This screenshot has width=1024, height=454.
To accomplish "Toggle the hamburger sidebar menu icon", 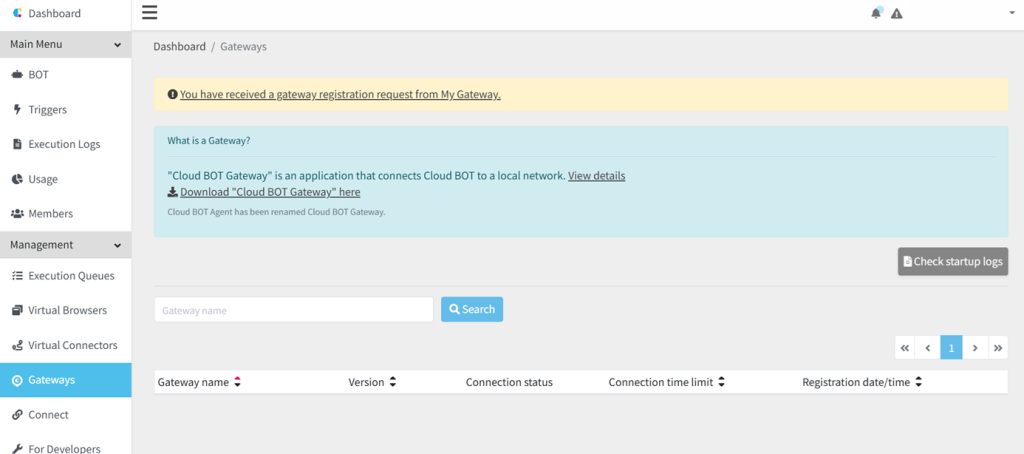I will [150, 13].
